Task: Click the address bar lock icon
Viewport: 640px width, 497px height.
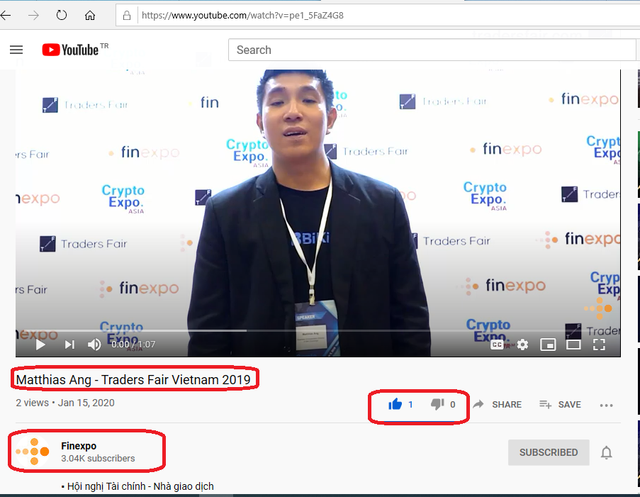Action: click(127, 16)
